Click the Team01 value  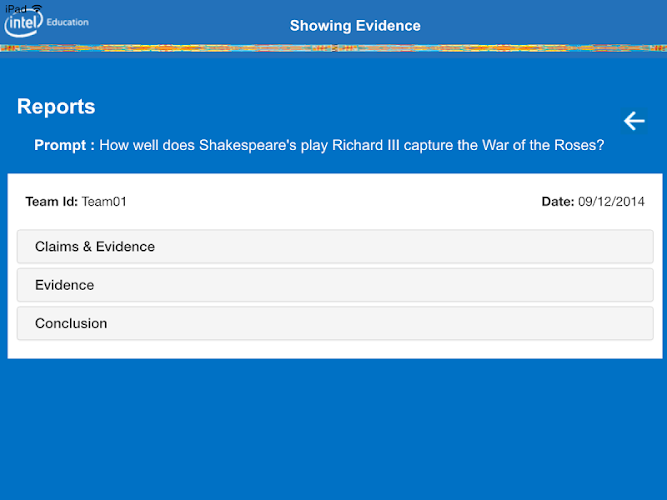104,202
